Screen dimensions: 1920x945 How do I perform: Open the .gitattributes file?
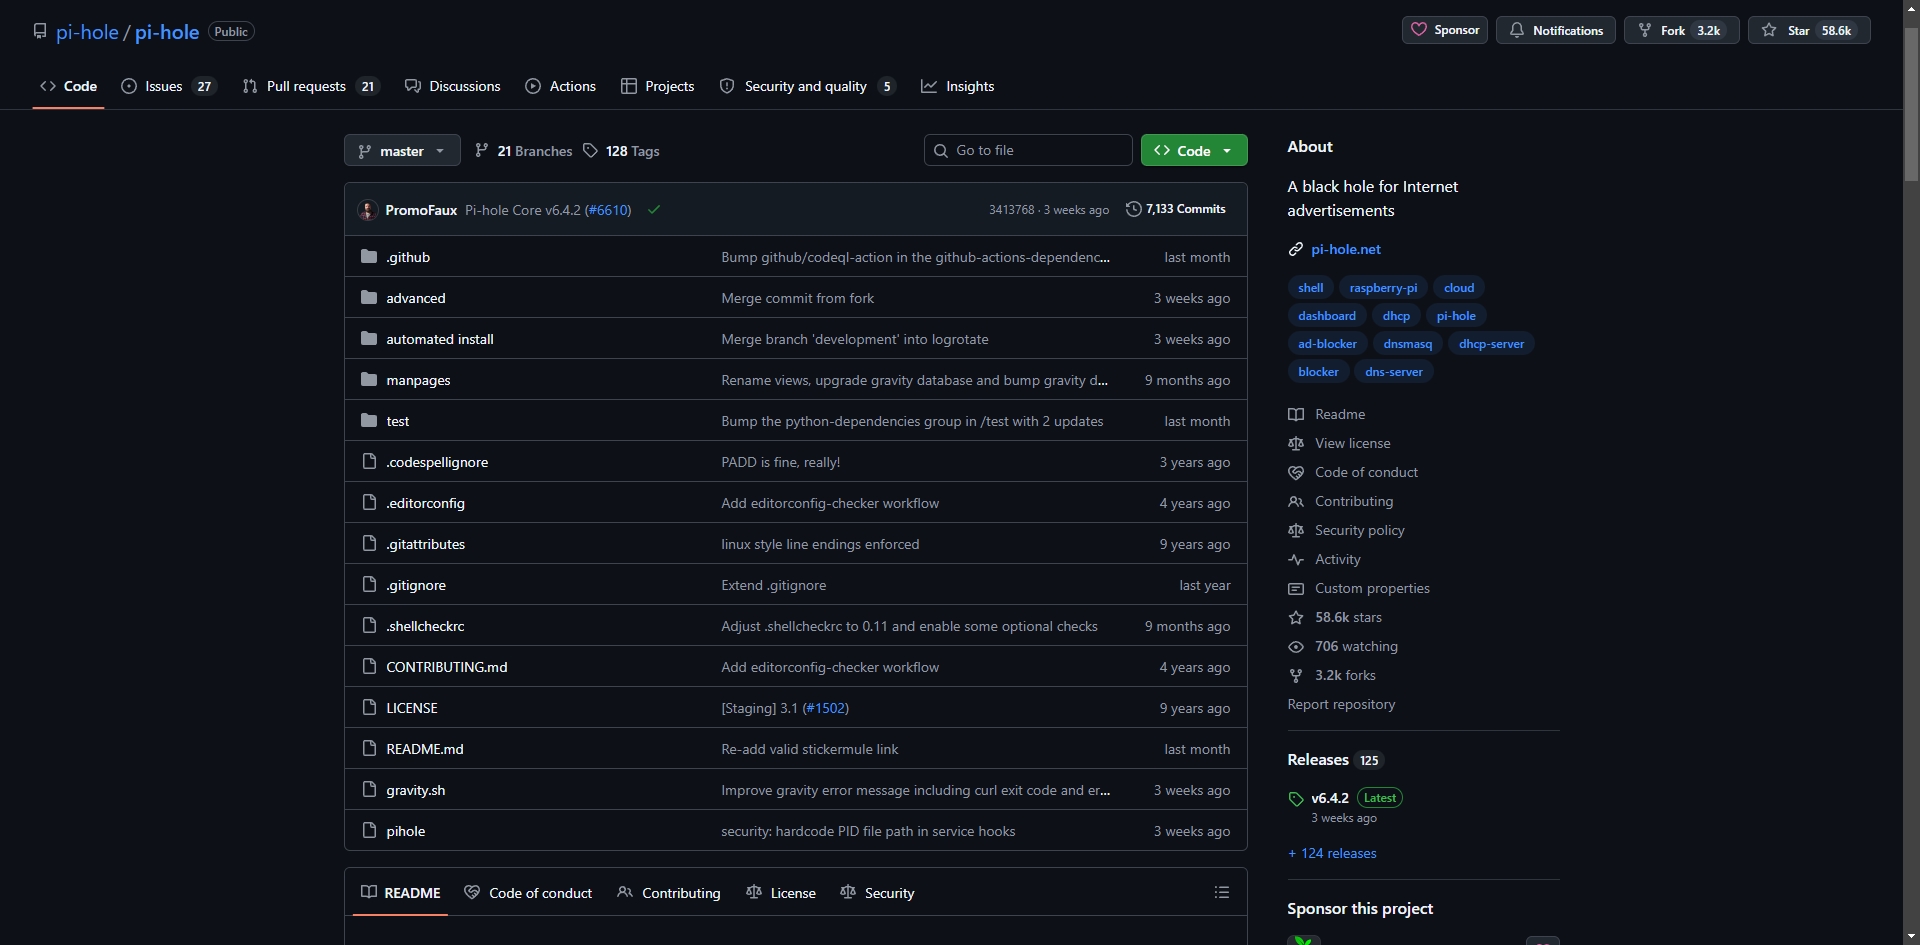pos(426,544)
